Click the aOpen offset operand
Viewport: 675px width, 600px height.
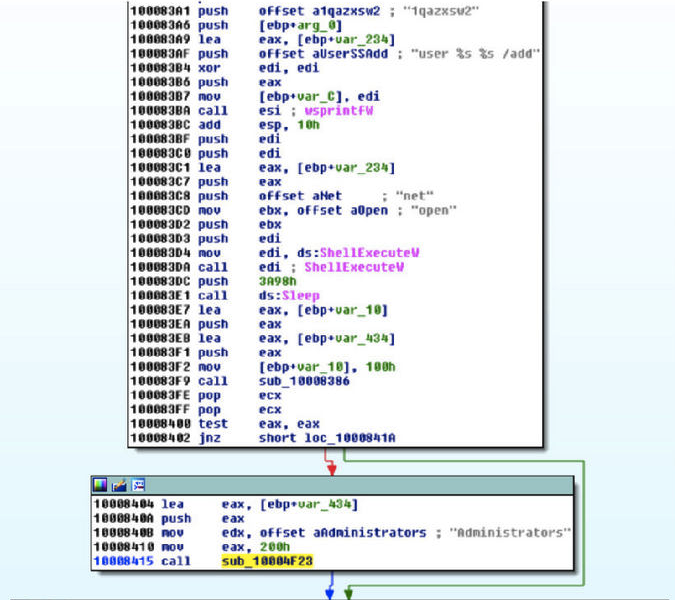(369, 210)
